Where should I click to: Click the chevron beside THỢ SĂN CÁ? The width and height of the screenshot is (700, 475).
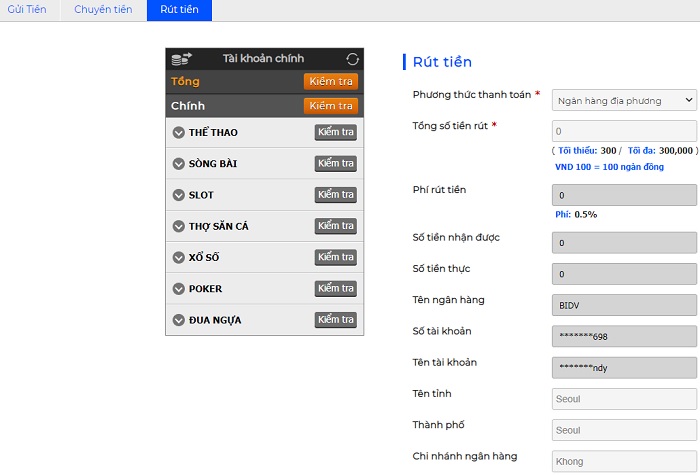pos(178,226)
